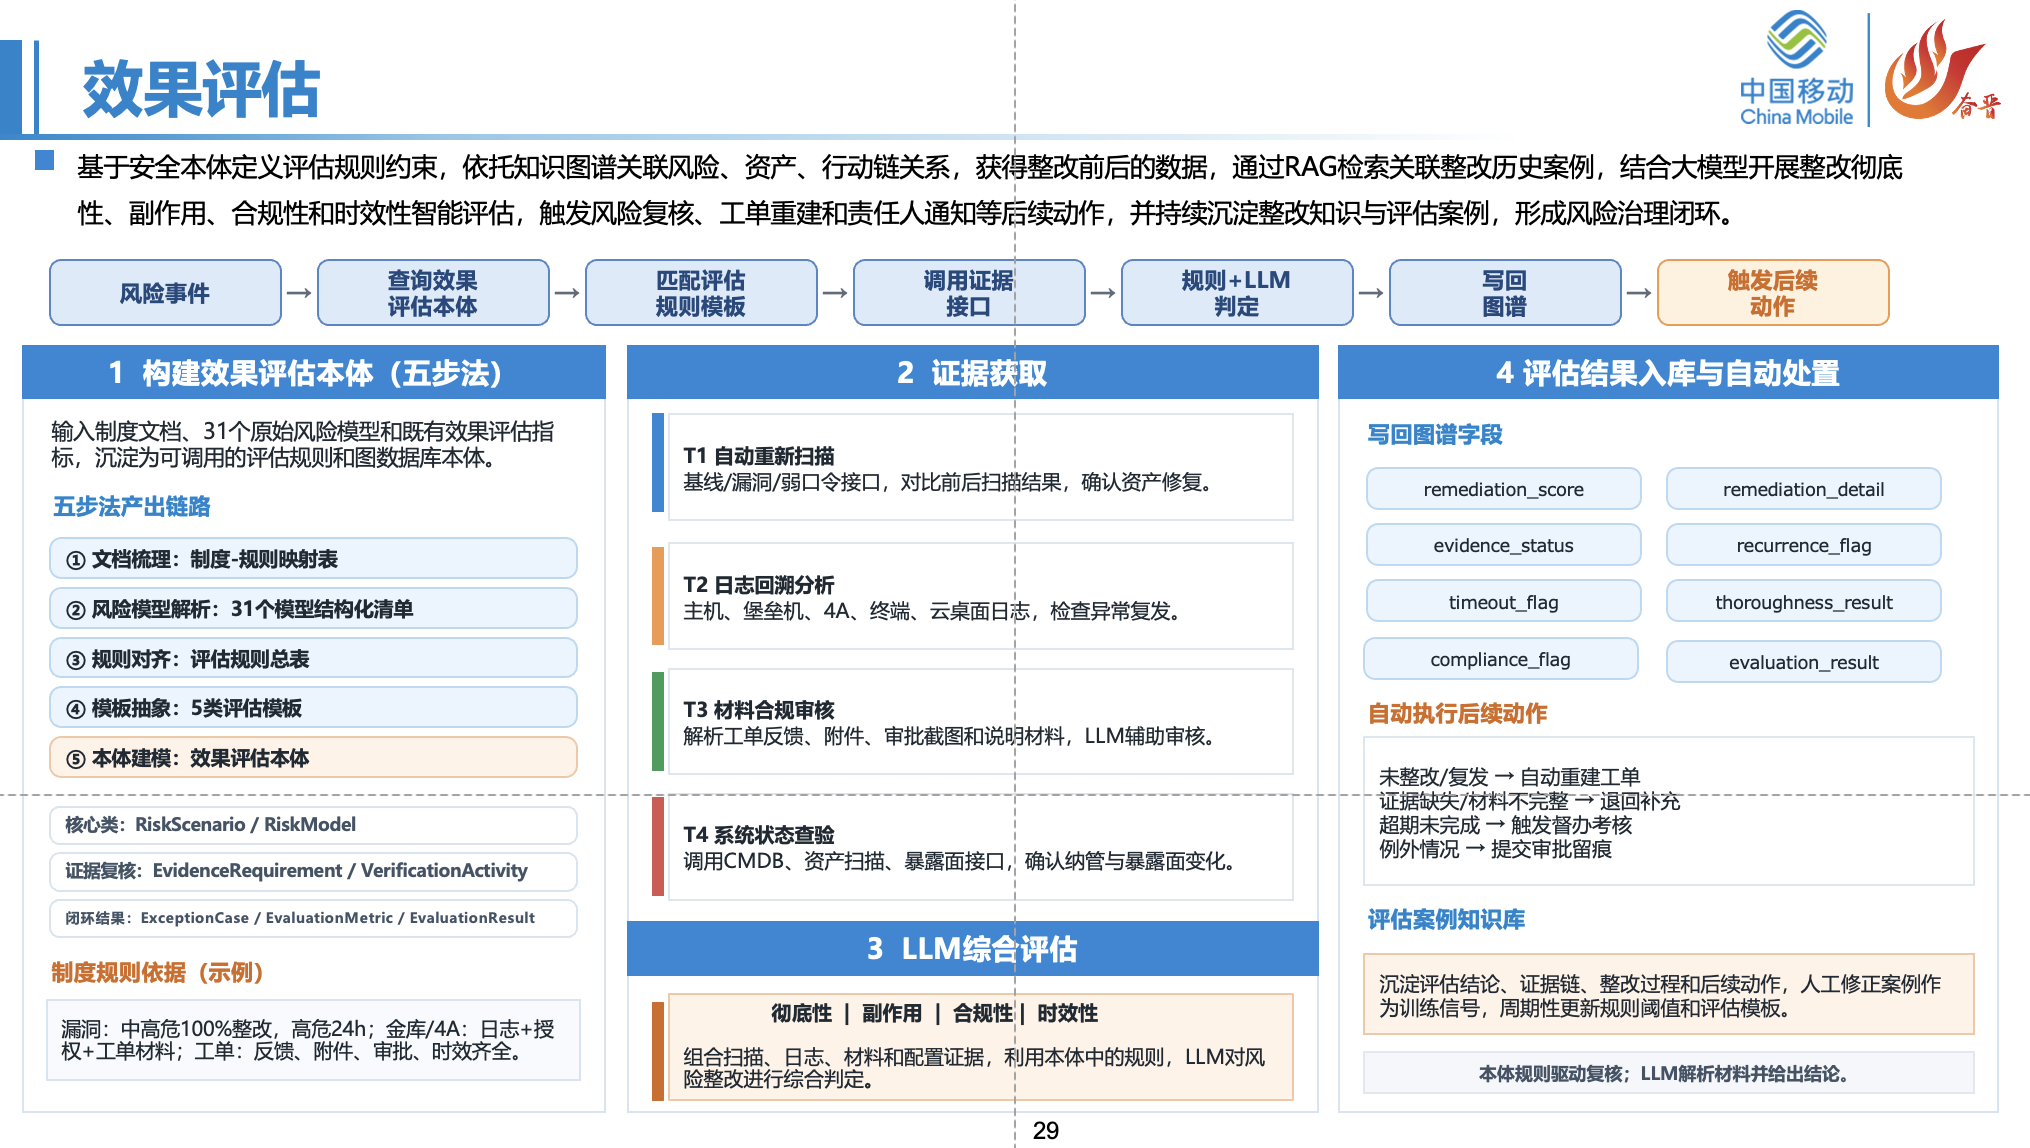Click the 未整改/复发 → 自动重建工单 line
Viewport: 2030px width, 1148px height.
point(1510,777)
